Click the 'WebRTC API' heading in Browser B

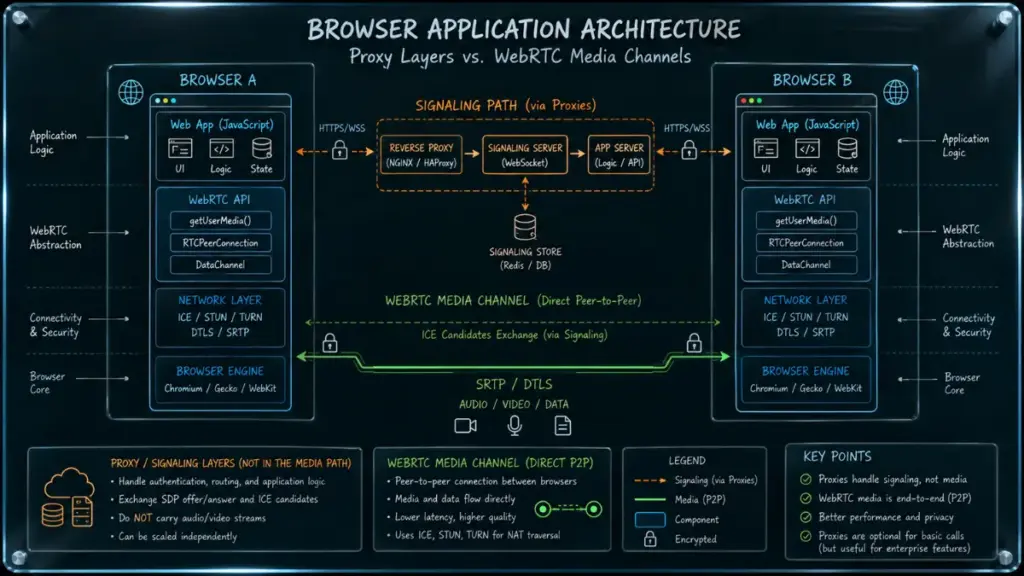click(x=805, y=200)
